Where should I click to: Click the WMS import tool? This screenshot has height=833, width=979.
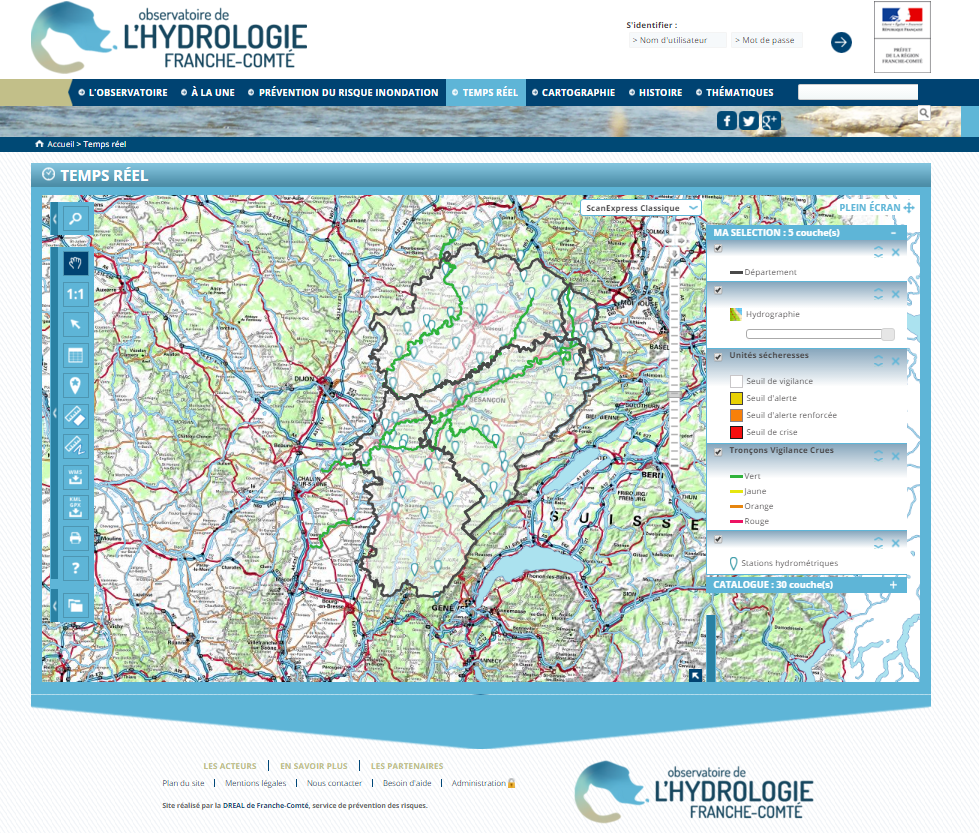click(x=75, y=476)
